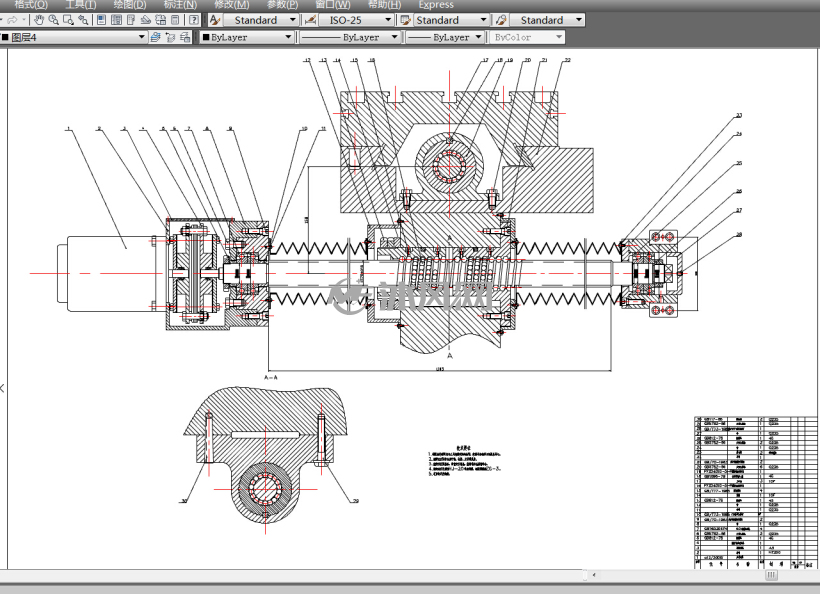This screenshot has height=594, width=820.
Task: Open the Multileader Style manager icon
Action: (x=501, y=20)
